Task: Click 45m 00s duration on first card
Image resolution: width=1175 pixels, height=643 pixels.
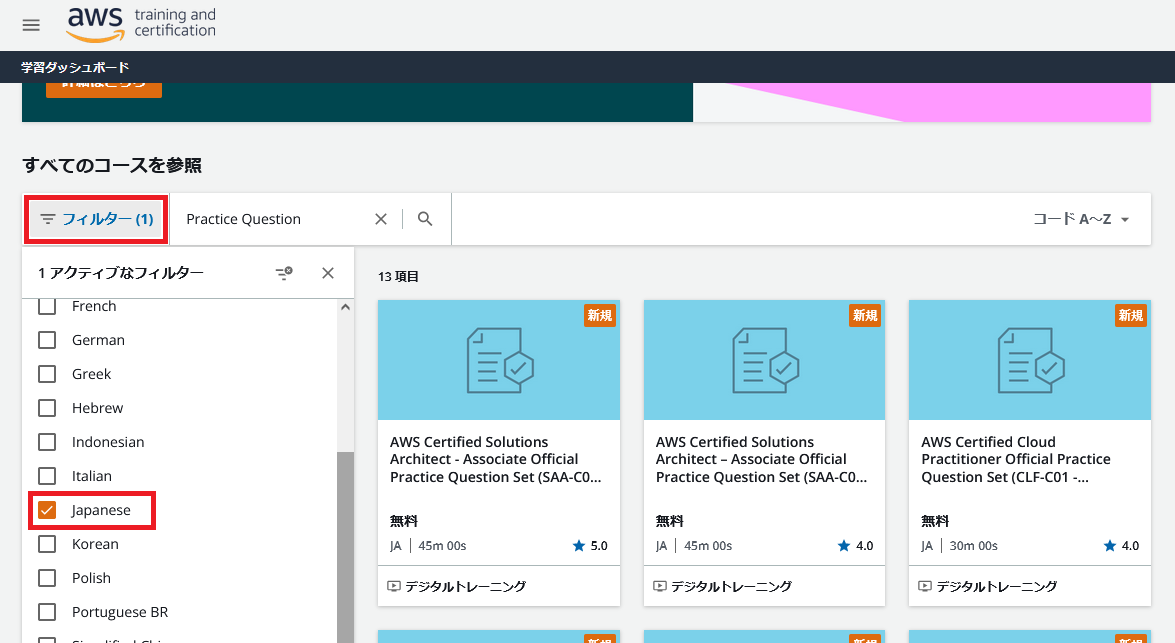Action: [442, 546]
